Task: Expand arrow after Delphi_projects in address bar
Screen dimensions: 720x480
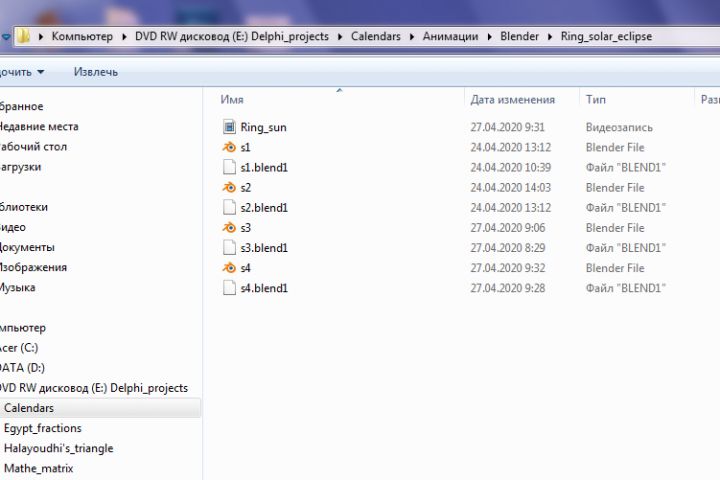Action: 340,37
